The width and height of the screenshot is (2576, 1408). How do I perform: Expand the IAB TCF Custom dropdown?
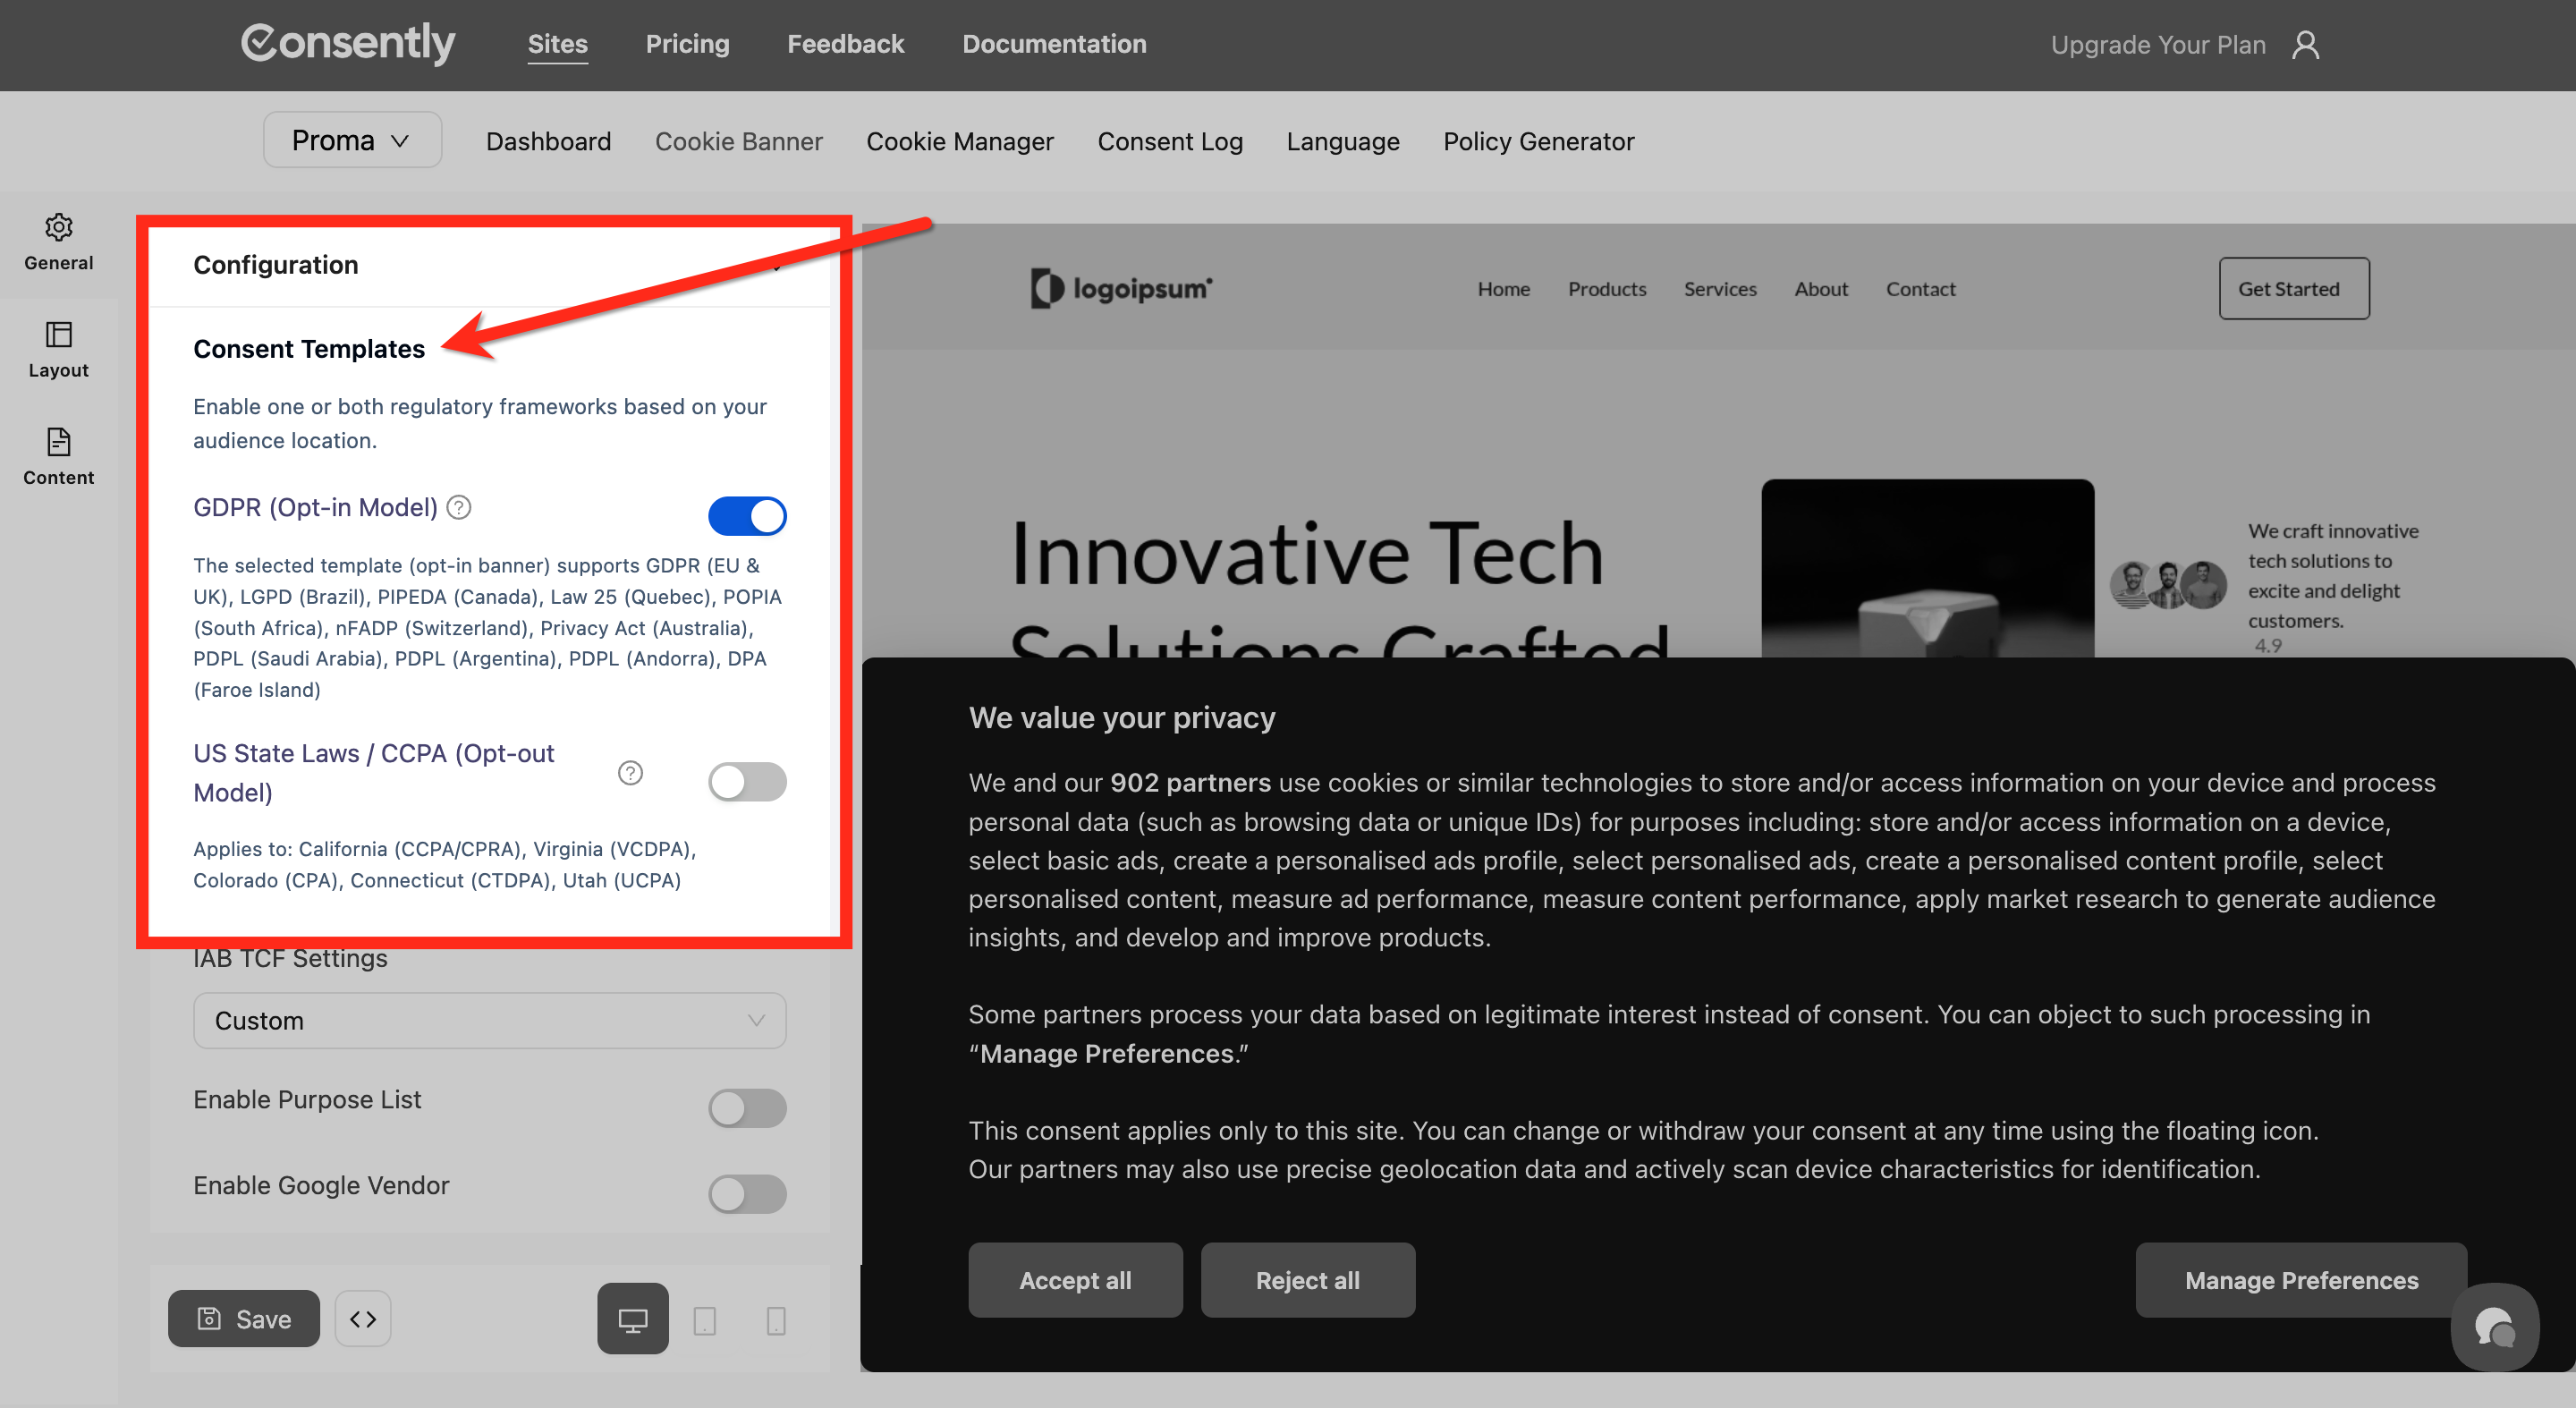[x=489, y=1021]
